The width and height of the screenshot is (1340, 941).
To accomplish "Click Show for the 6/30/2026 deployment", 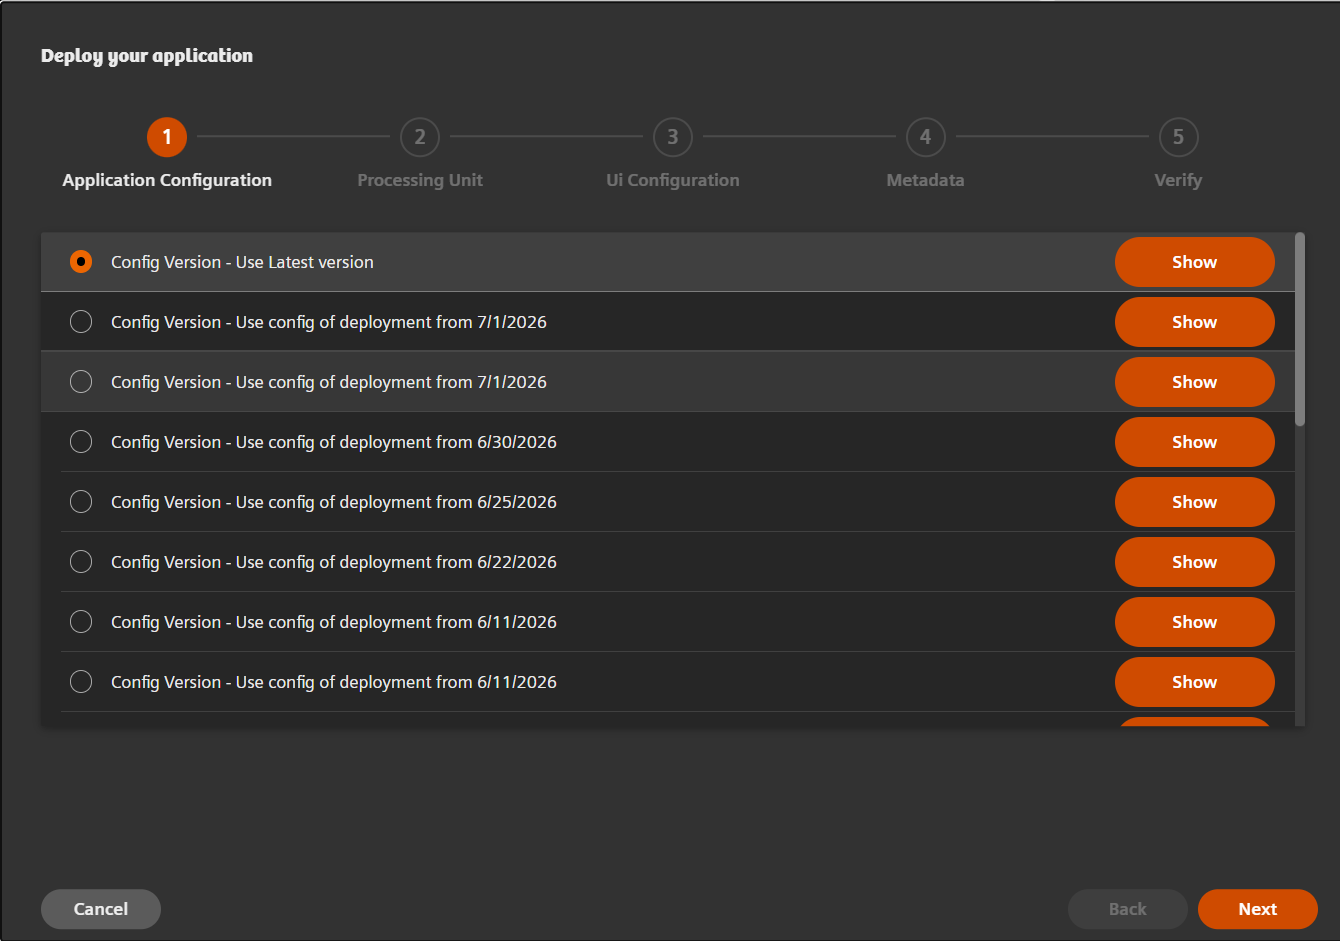I will pyautogui.click(x=1194, y=442).
